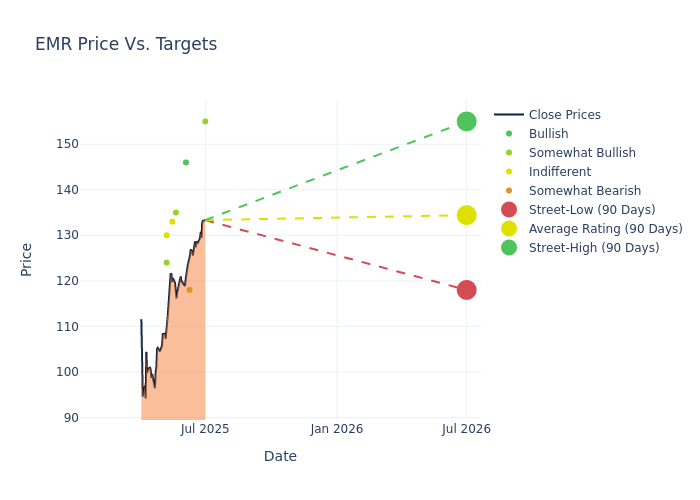Viewport: 700px width, 500px height.
Task: Click the large green Street-High marker on chart
Action: (466, 121)
